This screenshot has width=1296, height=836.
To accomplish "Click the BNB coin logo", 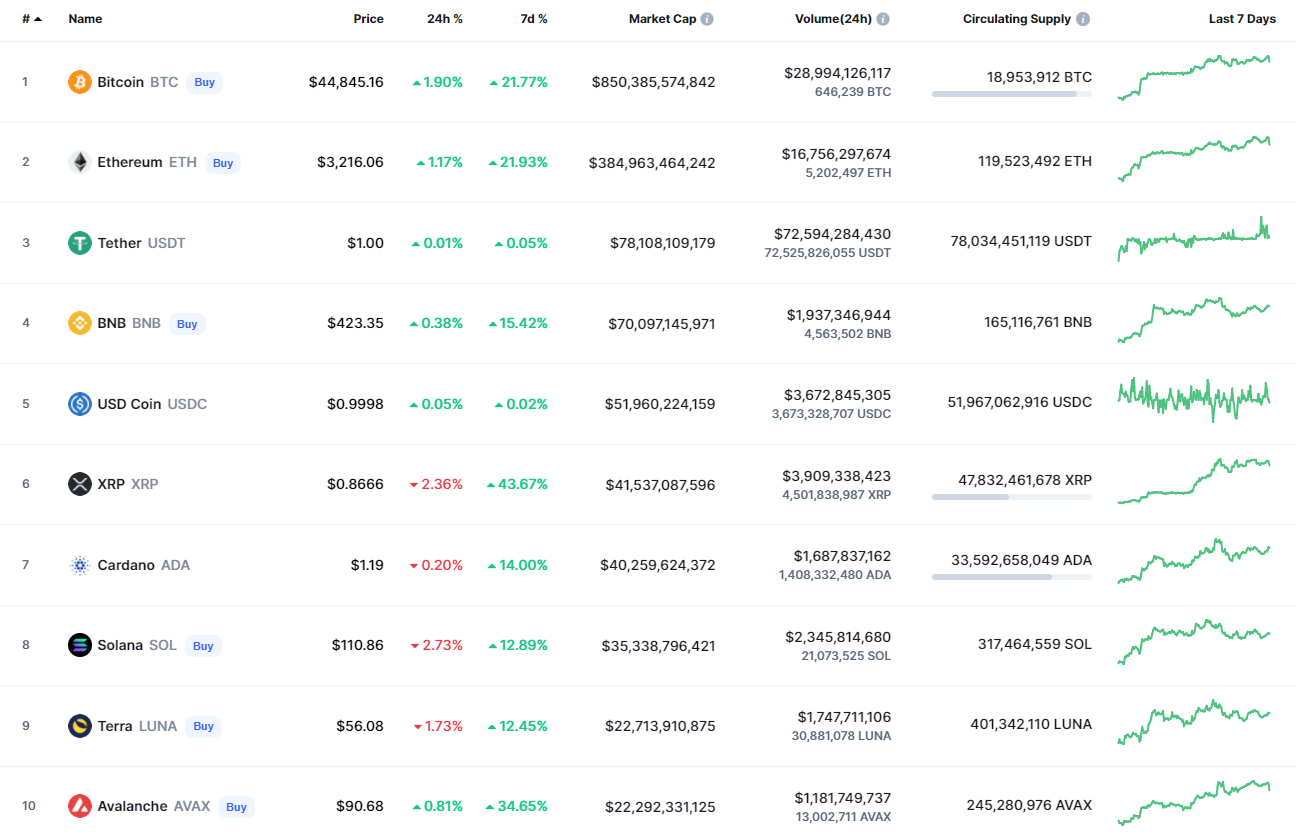I will click(80, 323).
